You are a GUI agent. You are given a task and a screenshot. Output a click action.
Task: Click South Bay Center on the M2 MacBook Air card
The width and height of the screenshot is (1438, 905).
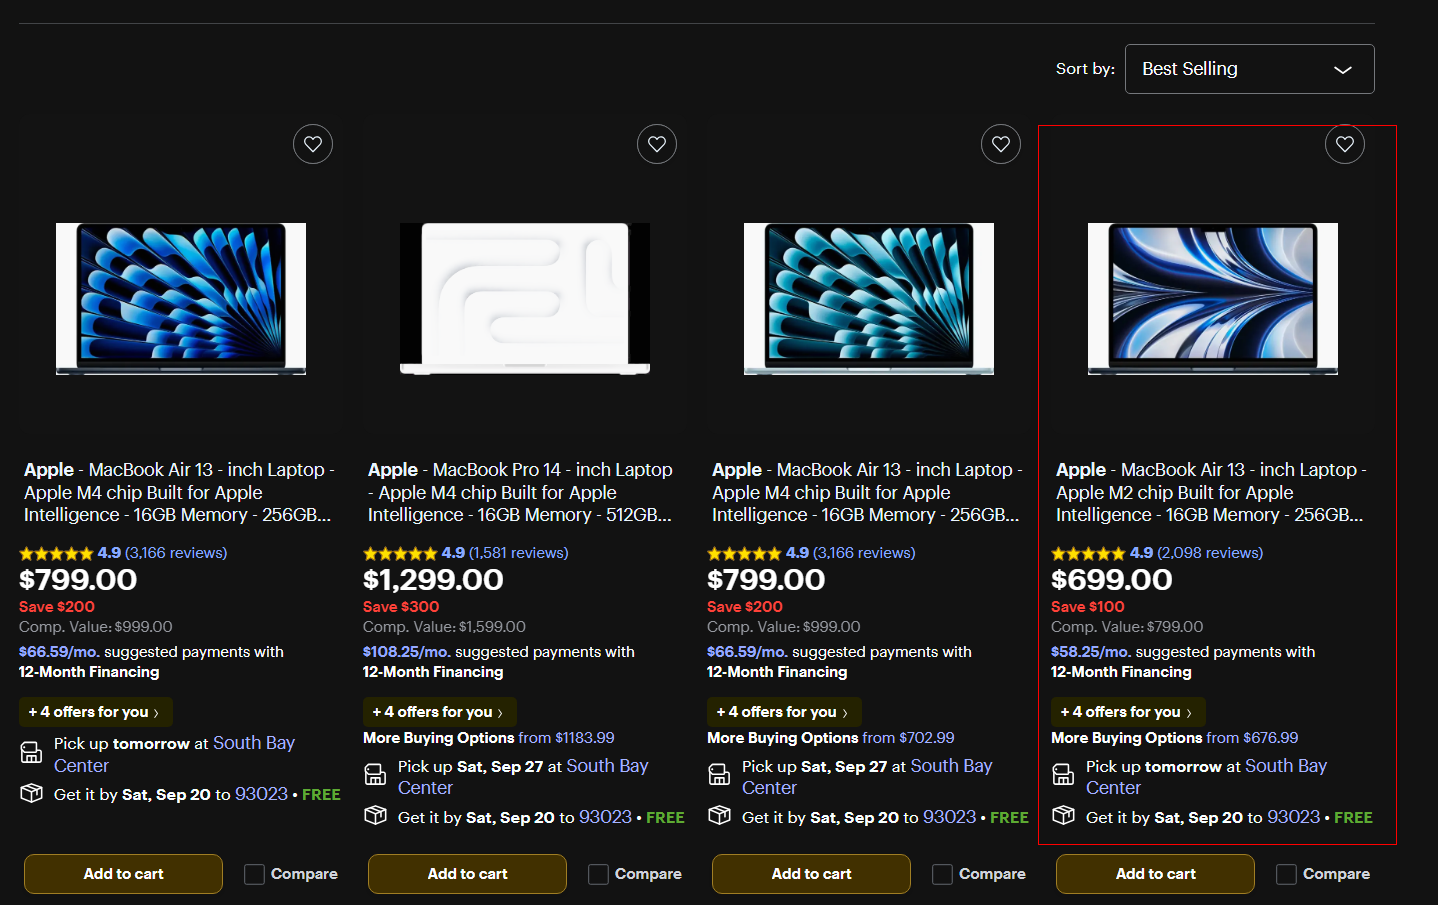pos(1206,777)
